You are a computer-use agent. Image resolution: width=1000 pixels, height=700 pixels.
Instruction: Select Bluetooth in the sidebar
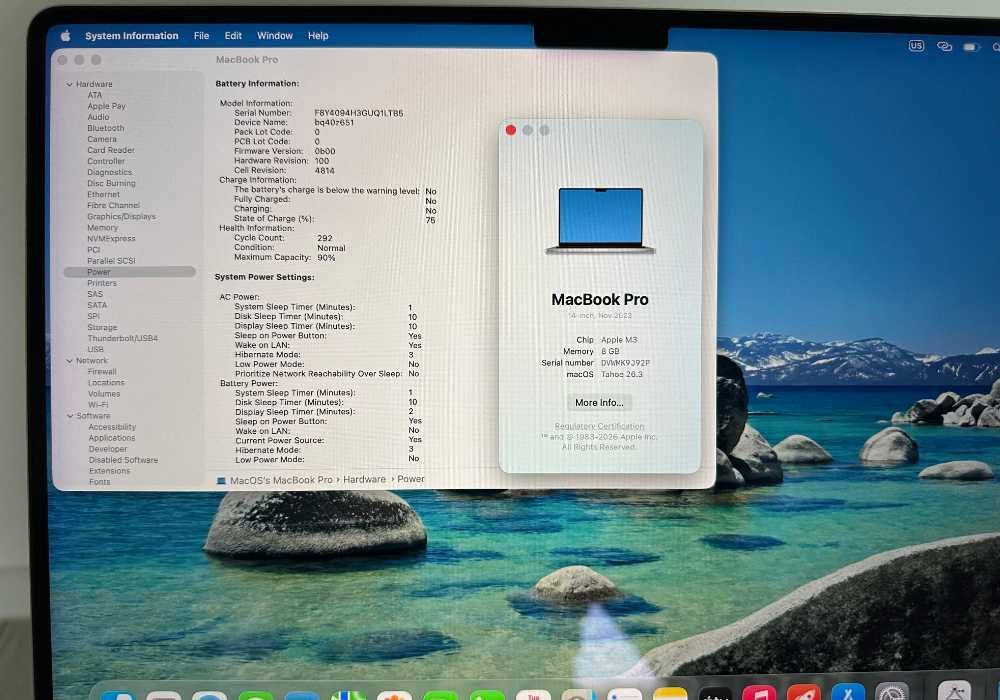pos(106,128)
